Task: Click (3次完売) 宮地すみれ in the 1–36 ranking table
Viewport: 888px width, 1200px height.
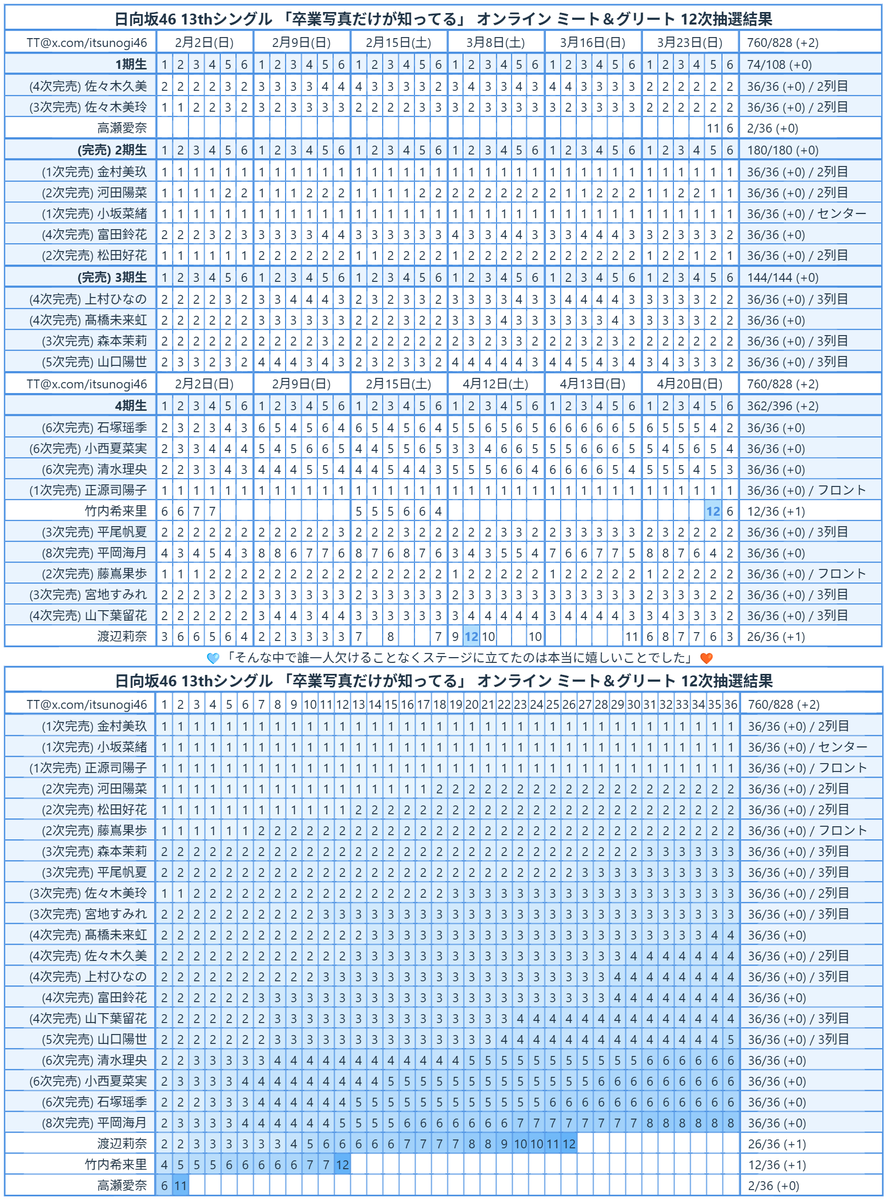Action: (88, 913)
